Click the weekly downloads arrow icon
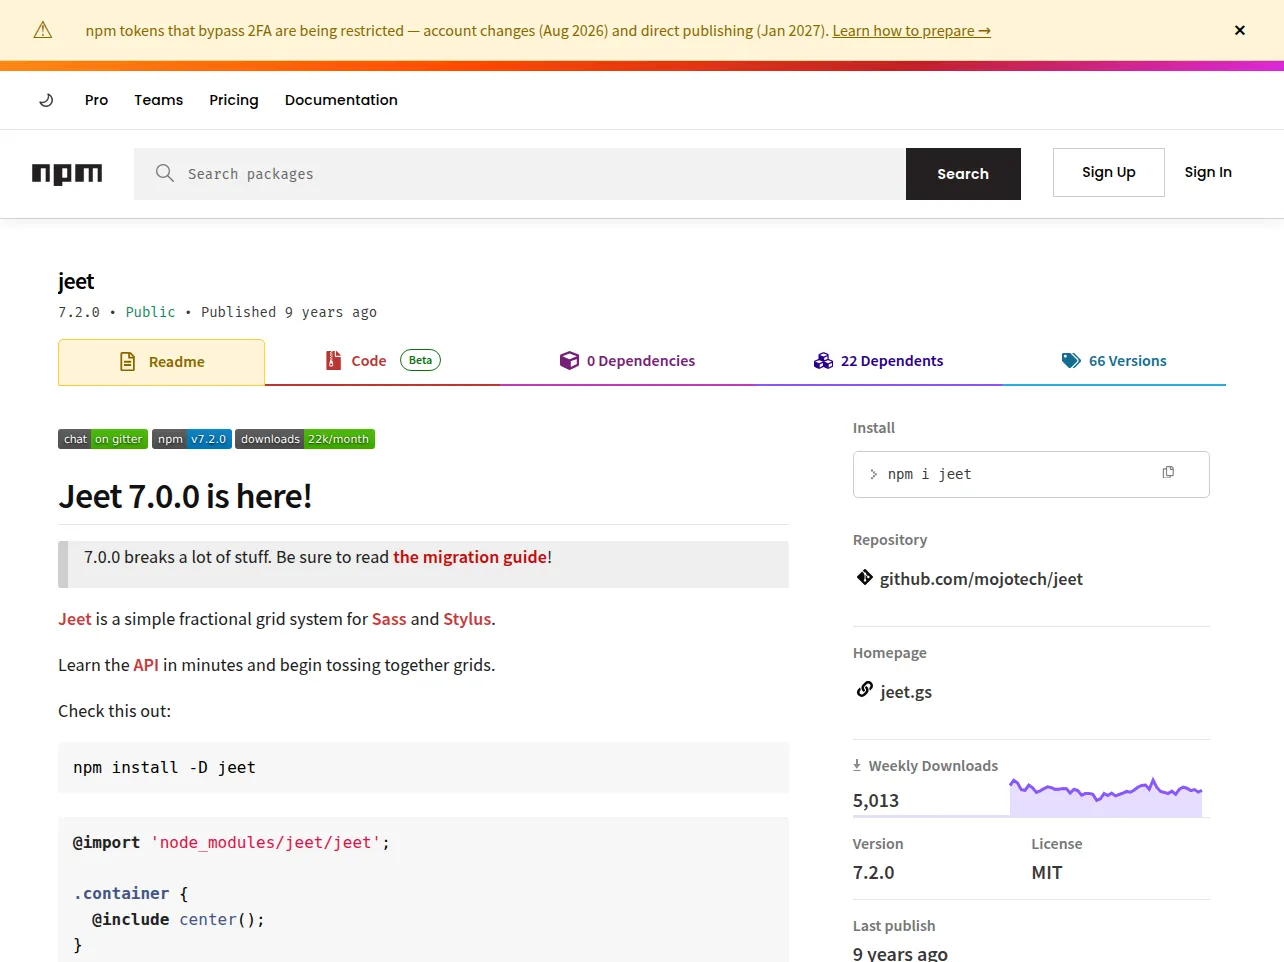Viewport: 1284px width, 962px height. [x=857, y=765]
